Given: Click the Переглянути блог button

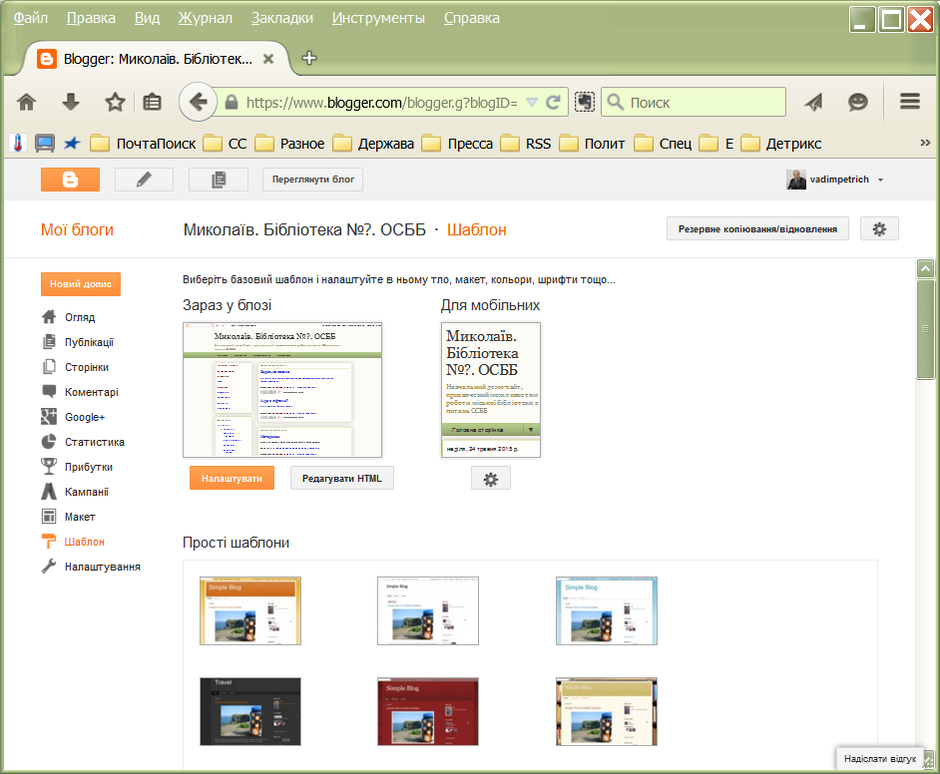Looking at the screenshot, I should pos(313,179).
